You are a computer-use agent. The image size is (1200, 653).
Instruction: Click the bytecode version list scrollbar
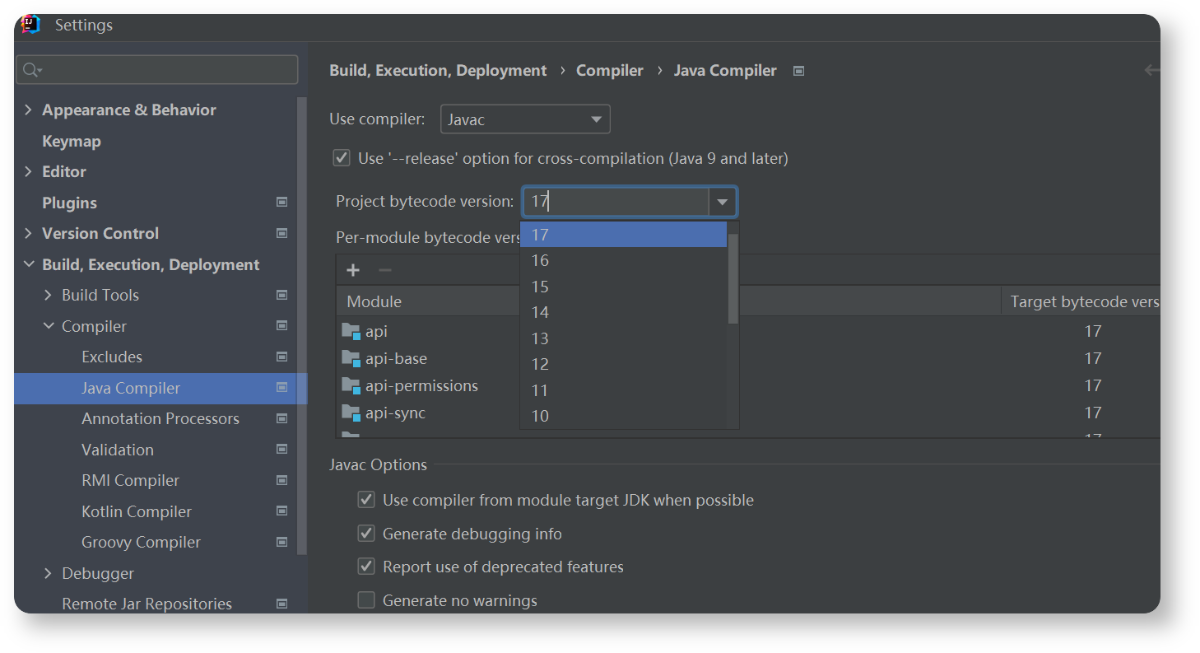pos(733,275)
